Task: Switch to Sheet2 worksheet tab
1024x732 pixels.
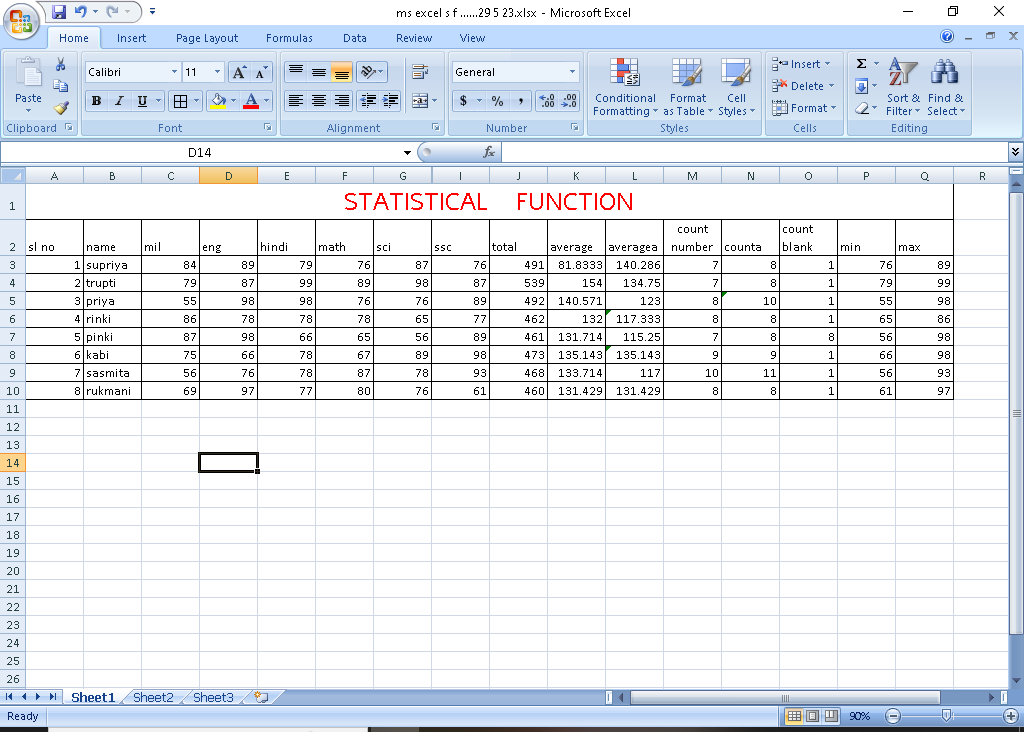Action: tap(153, 697)
